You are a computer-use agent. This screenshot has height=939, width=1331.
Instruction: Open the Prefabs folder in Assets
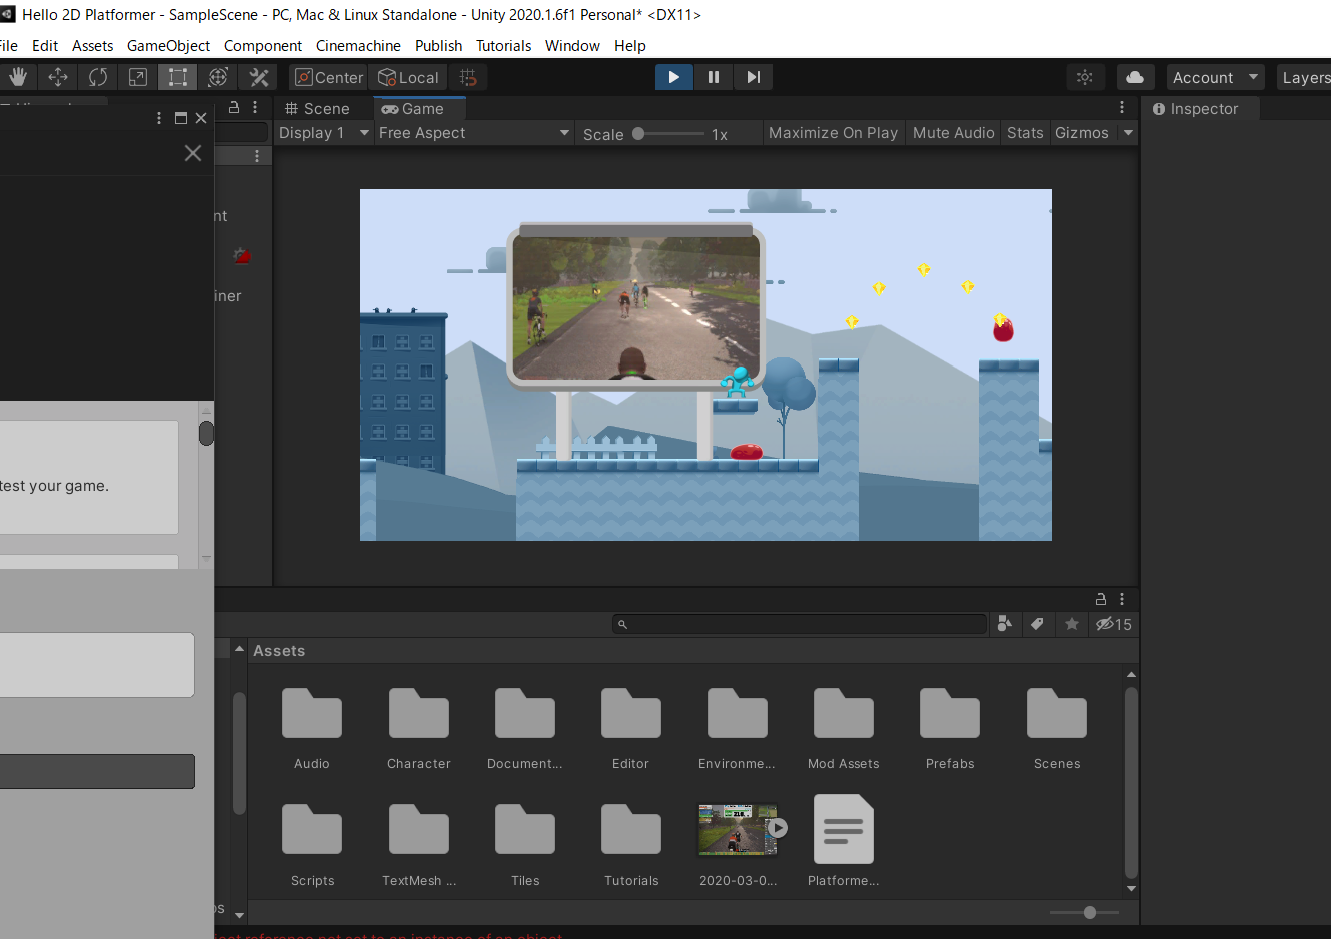[948, 714]
